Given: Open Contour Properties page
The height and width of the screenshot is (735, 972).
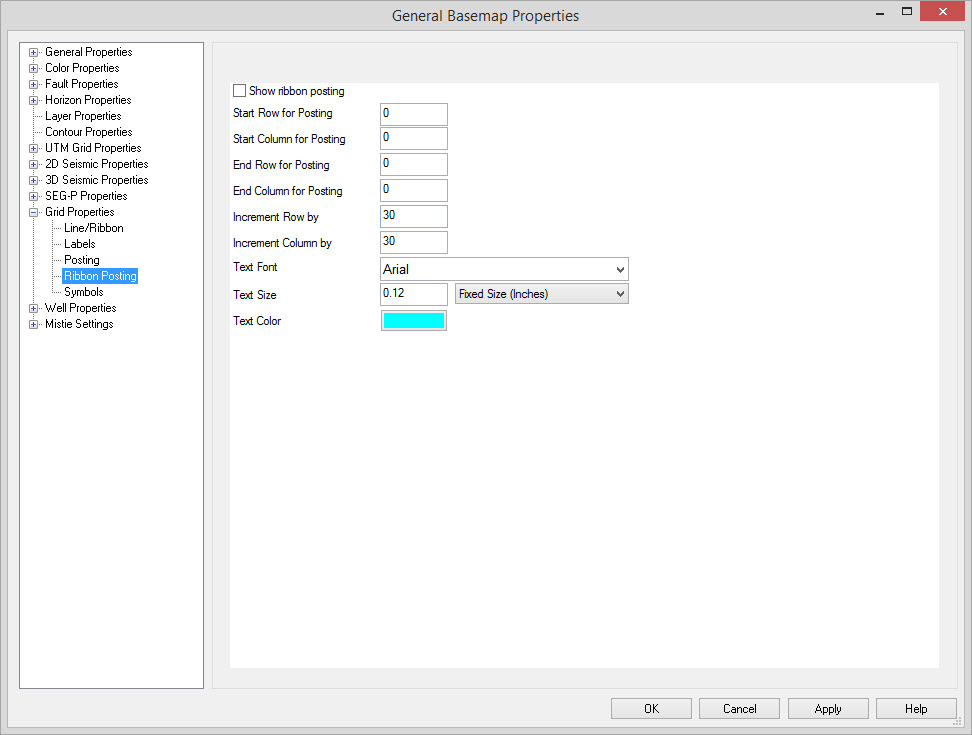Looking at the screenshot, I should coord(88,132).
